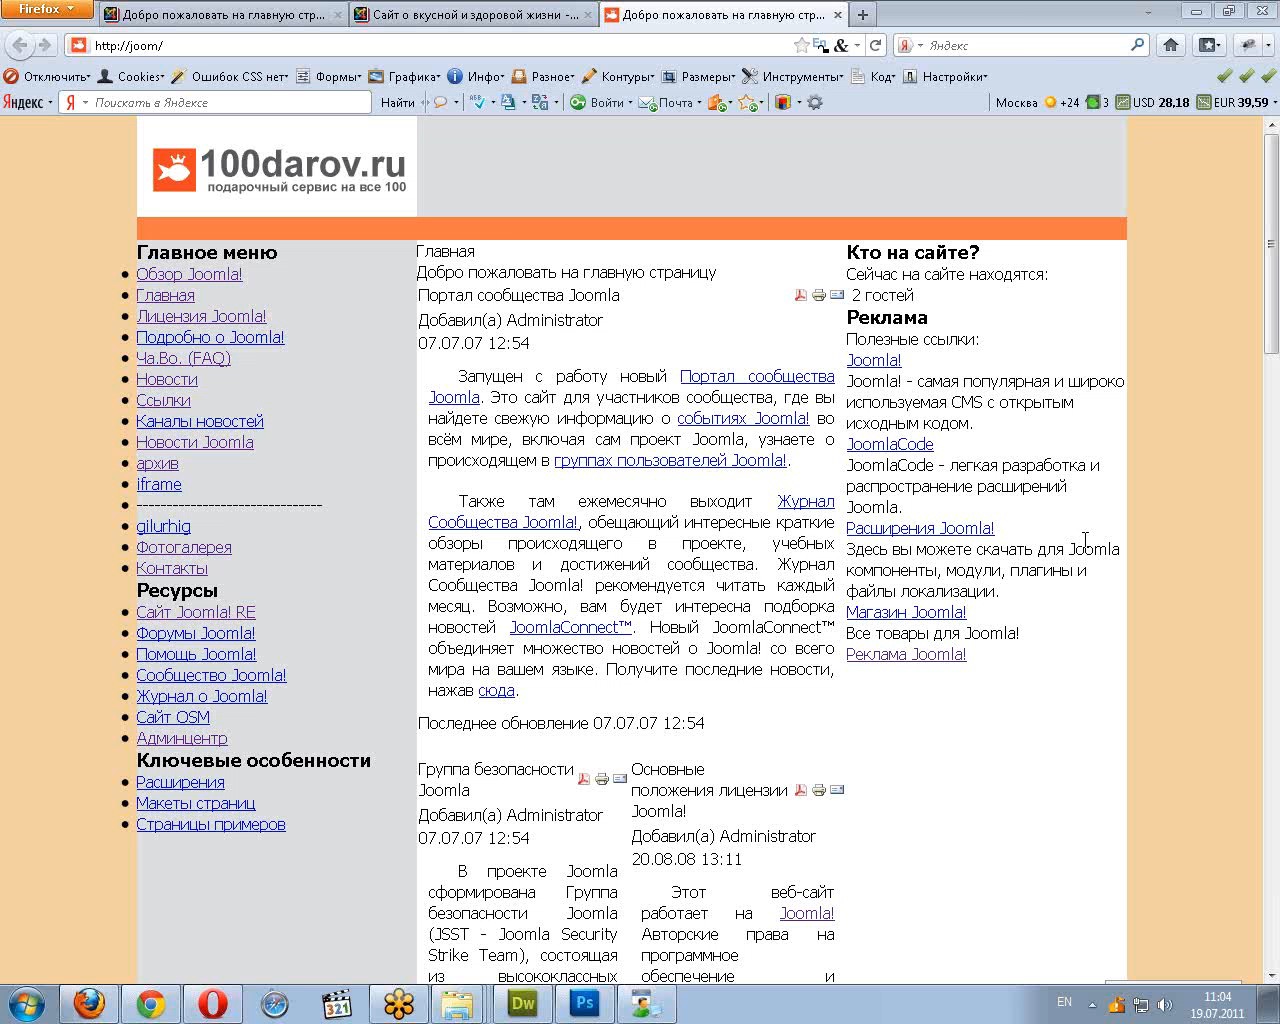Click the Лицензия Joomla! link
Viewport: 1280px width, 1024px height.
click(201, 316)
